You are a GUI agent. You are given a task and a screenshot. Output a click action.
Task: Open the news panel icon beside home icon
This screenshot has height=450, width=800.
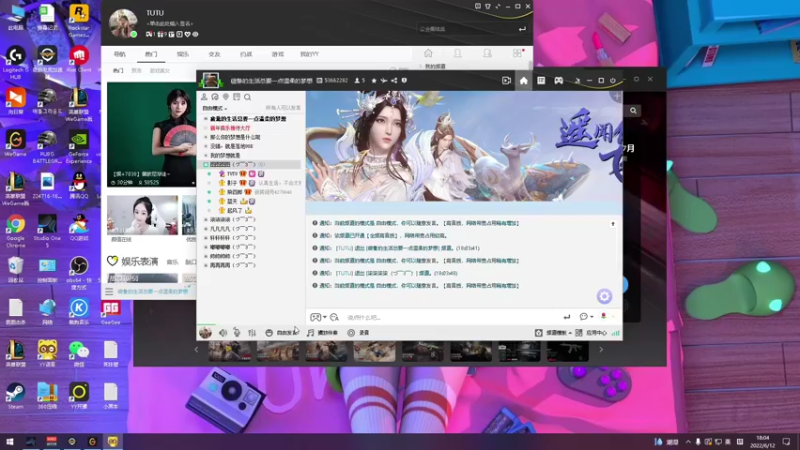(541, 81)
